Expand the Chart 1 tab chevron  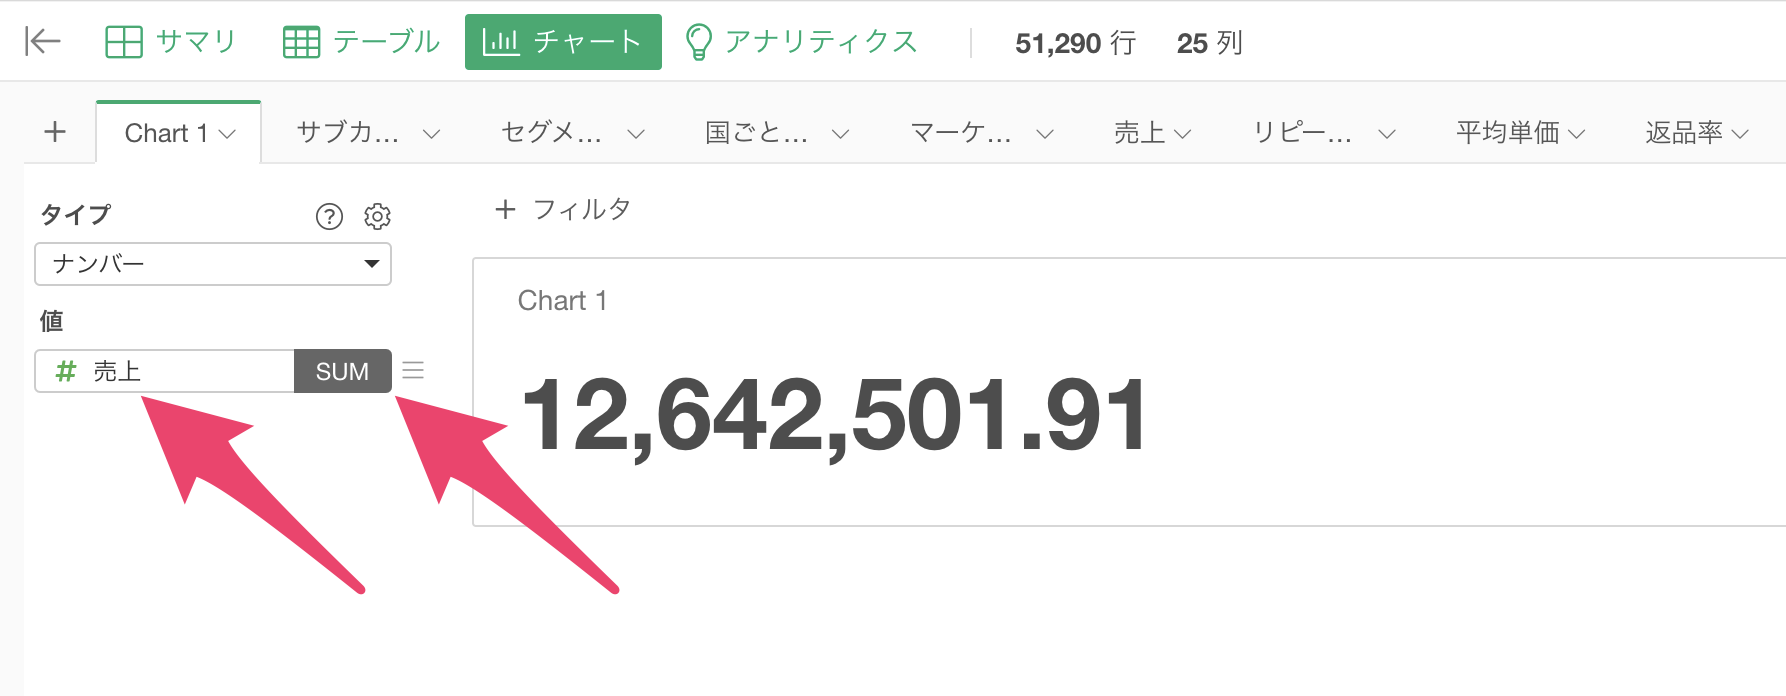(228, 134)
